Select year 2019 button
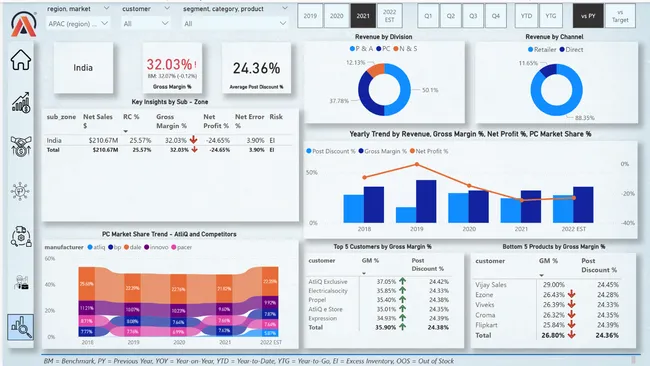This screenshot has width=650, height=366. [x=310, y=16]
